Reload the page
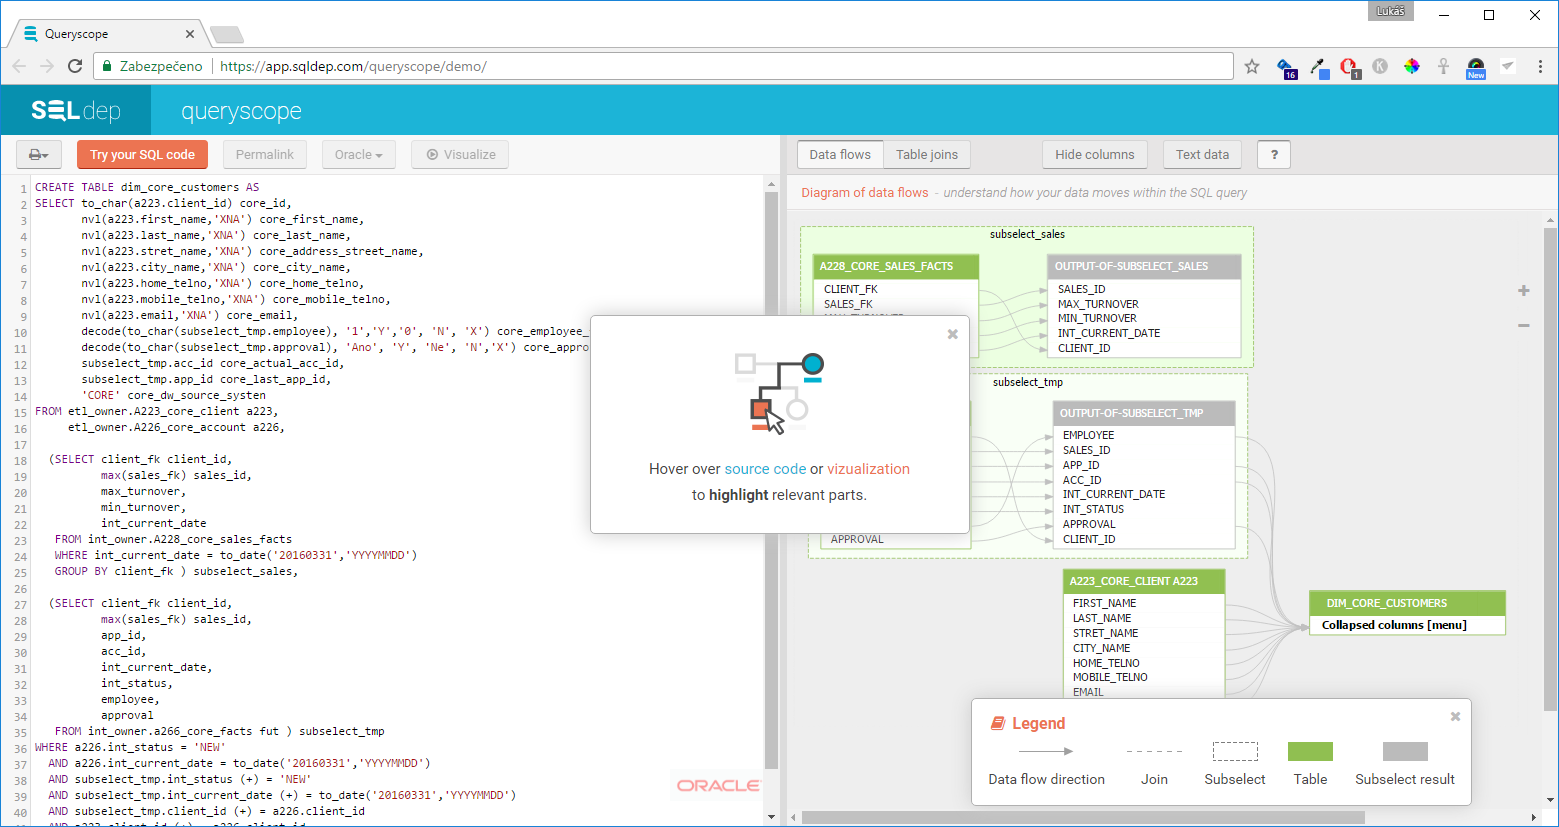This screenshot has height=827, width=1559. click(x=75, y=66)
